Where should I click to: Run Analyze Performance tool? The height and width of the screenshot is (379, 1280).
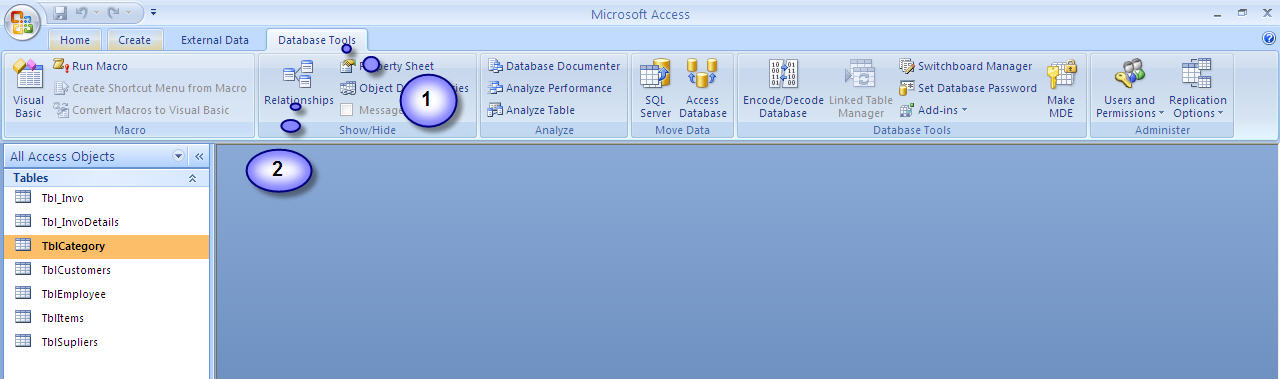point(550,88)
